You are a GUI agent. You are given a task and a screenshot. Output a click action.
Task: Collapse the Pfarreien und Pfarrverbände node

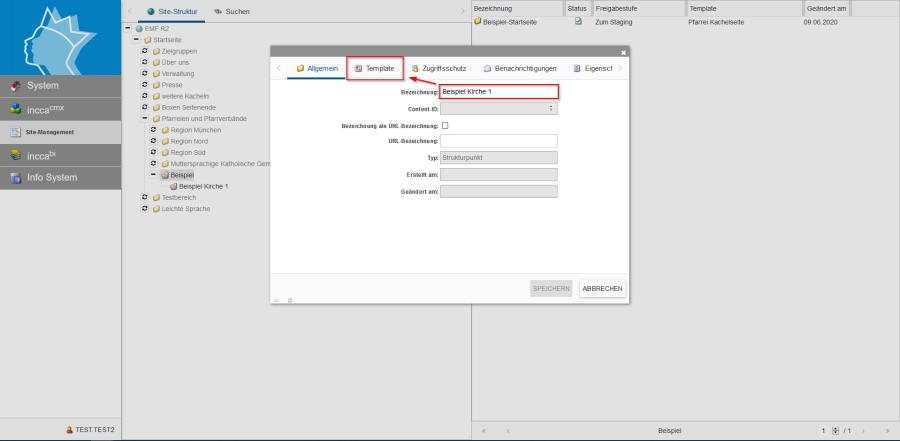(x=145, y=119)
